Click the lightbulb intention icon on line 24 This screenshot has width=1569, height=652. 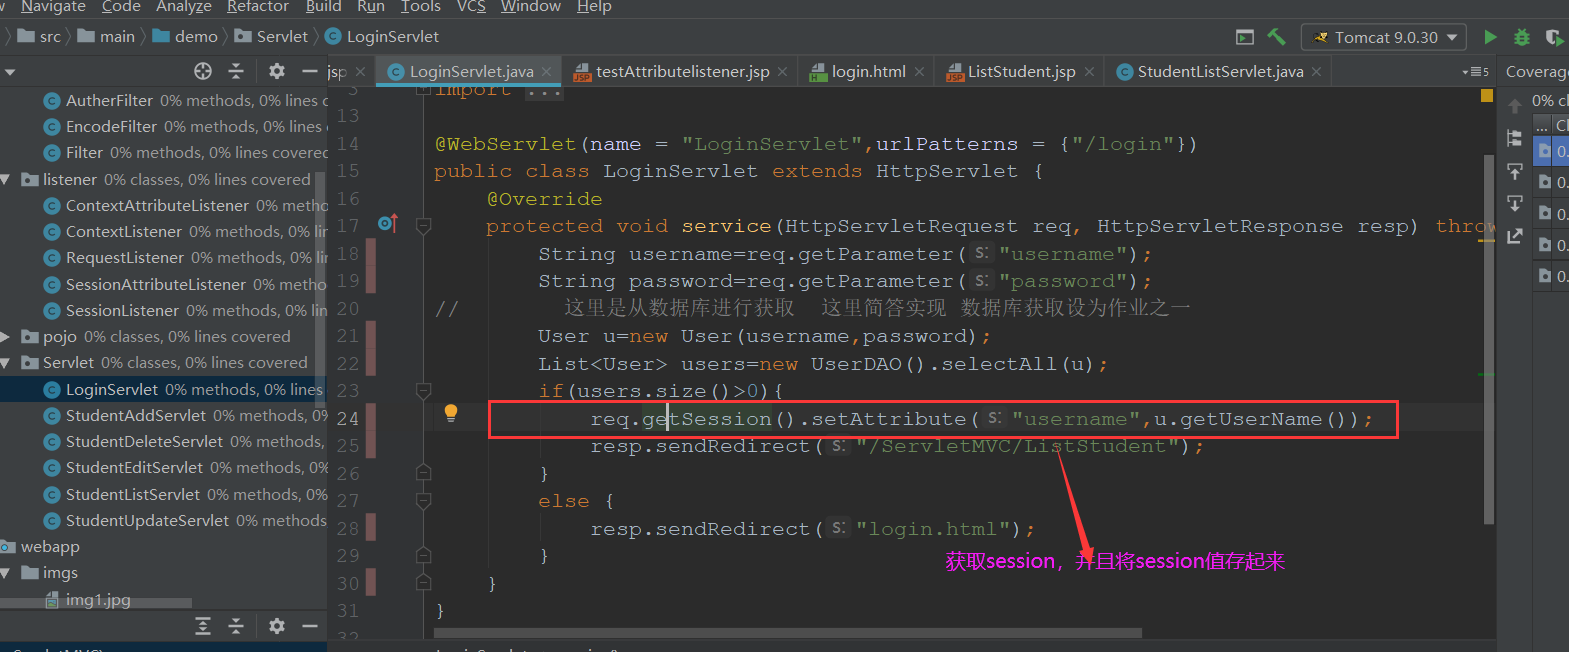(451, 412)
